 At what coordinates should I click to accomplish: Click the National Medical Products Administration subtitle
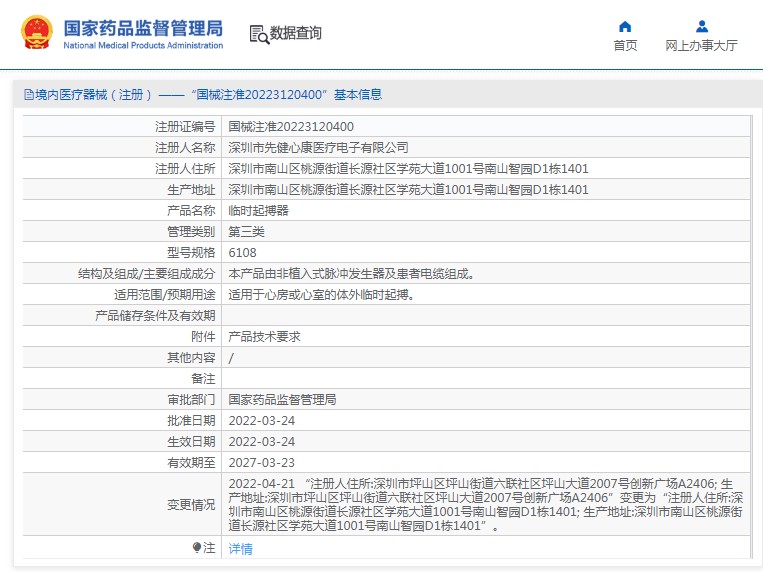coord(143,45)
